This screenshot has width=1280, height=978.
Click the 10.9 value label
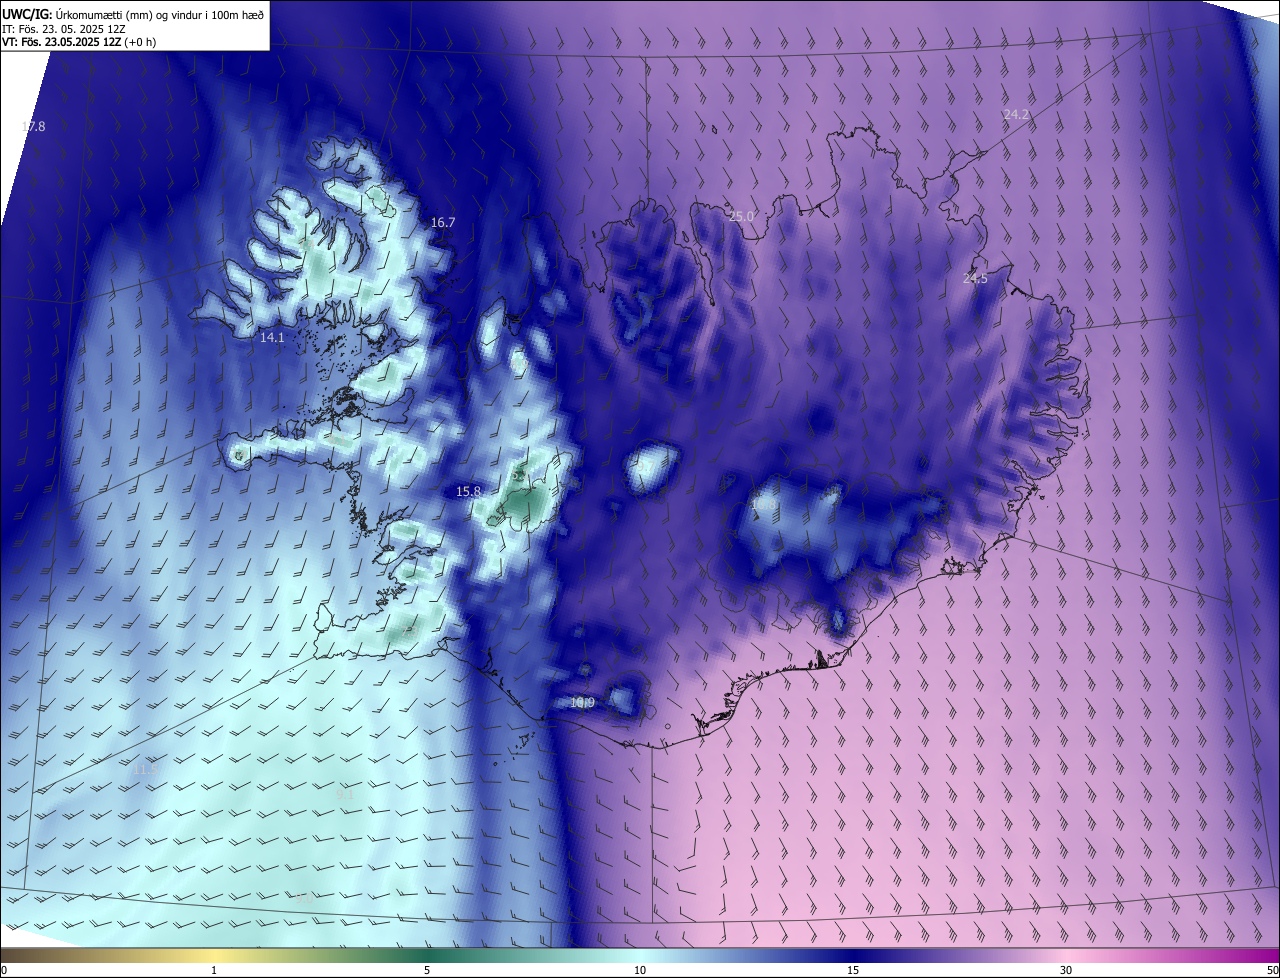point(583,703)
